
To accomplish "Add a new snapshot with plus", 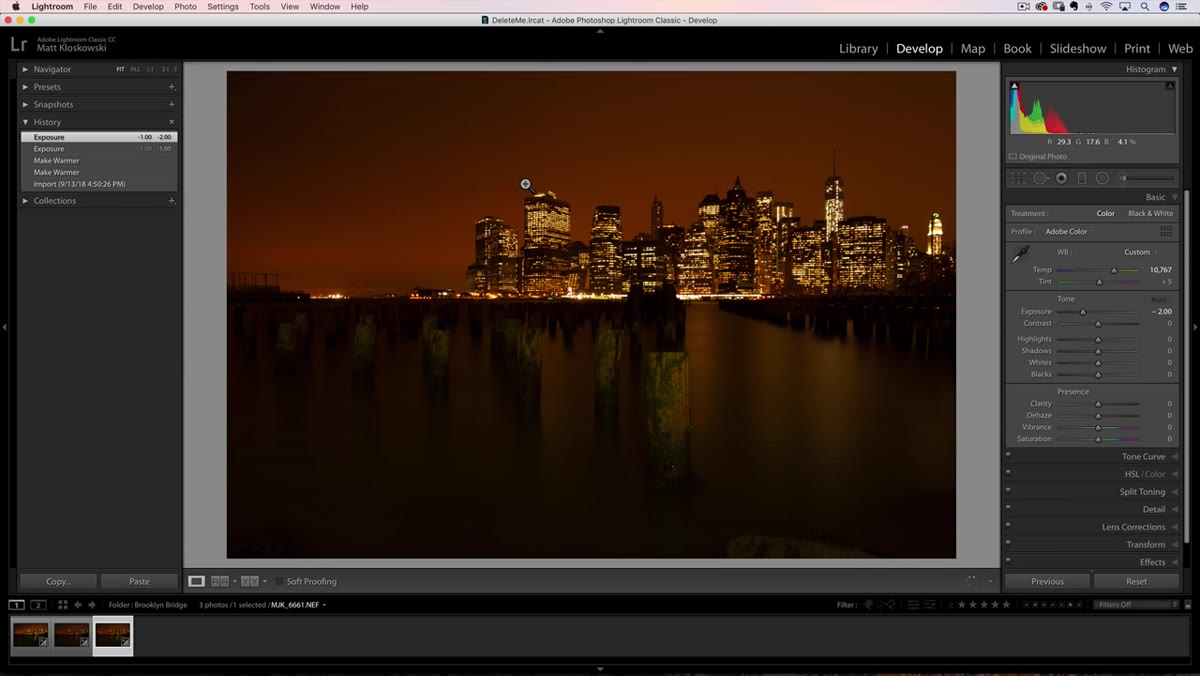I will point(171,104).
